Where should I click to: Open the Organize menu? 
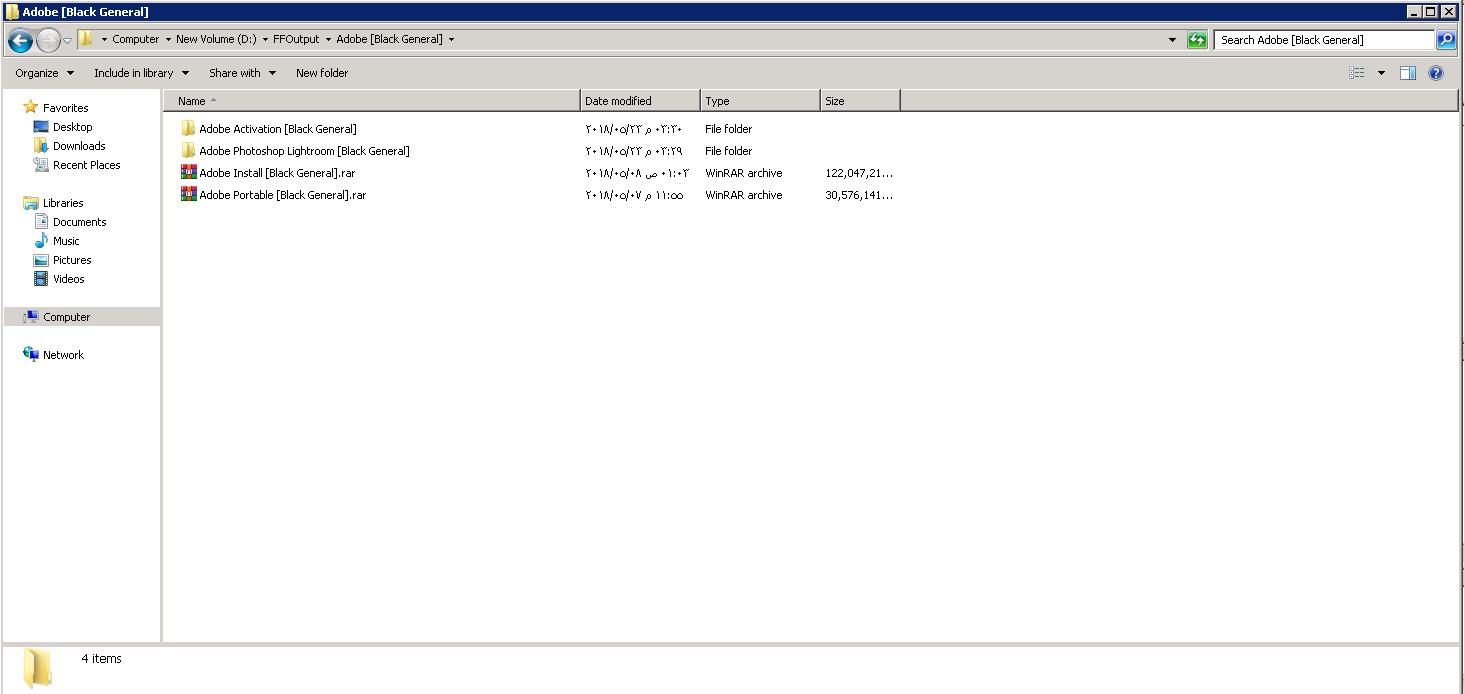point(44,73)
